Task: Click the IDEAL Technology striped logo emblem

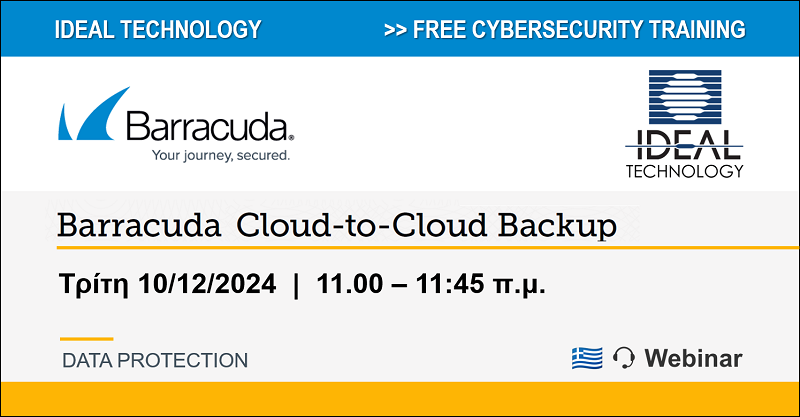Action: [685, 97]
